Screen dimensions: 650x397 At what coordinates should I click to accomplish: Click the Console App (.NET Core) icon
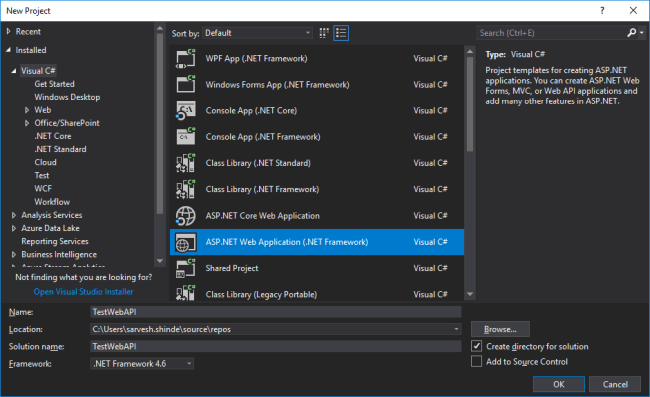click(185, 111)
